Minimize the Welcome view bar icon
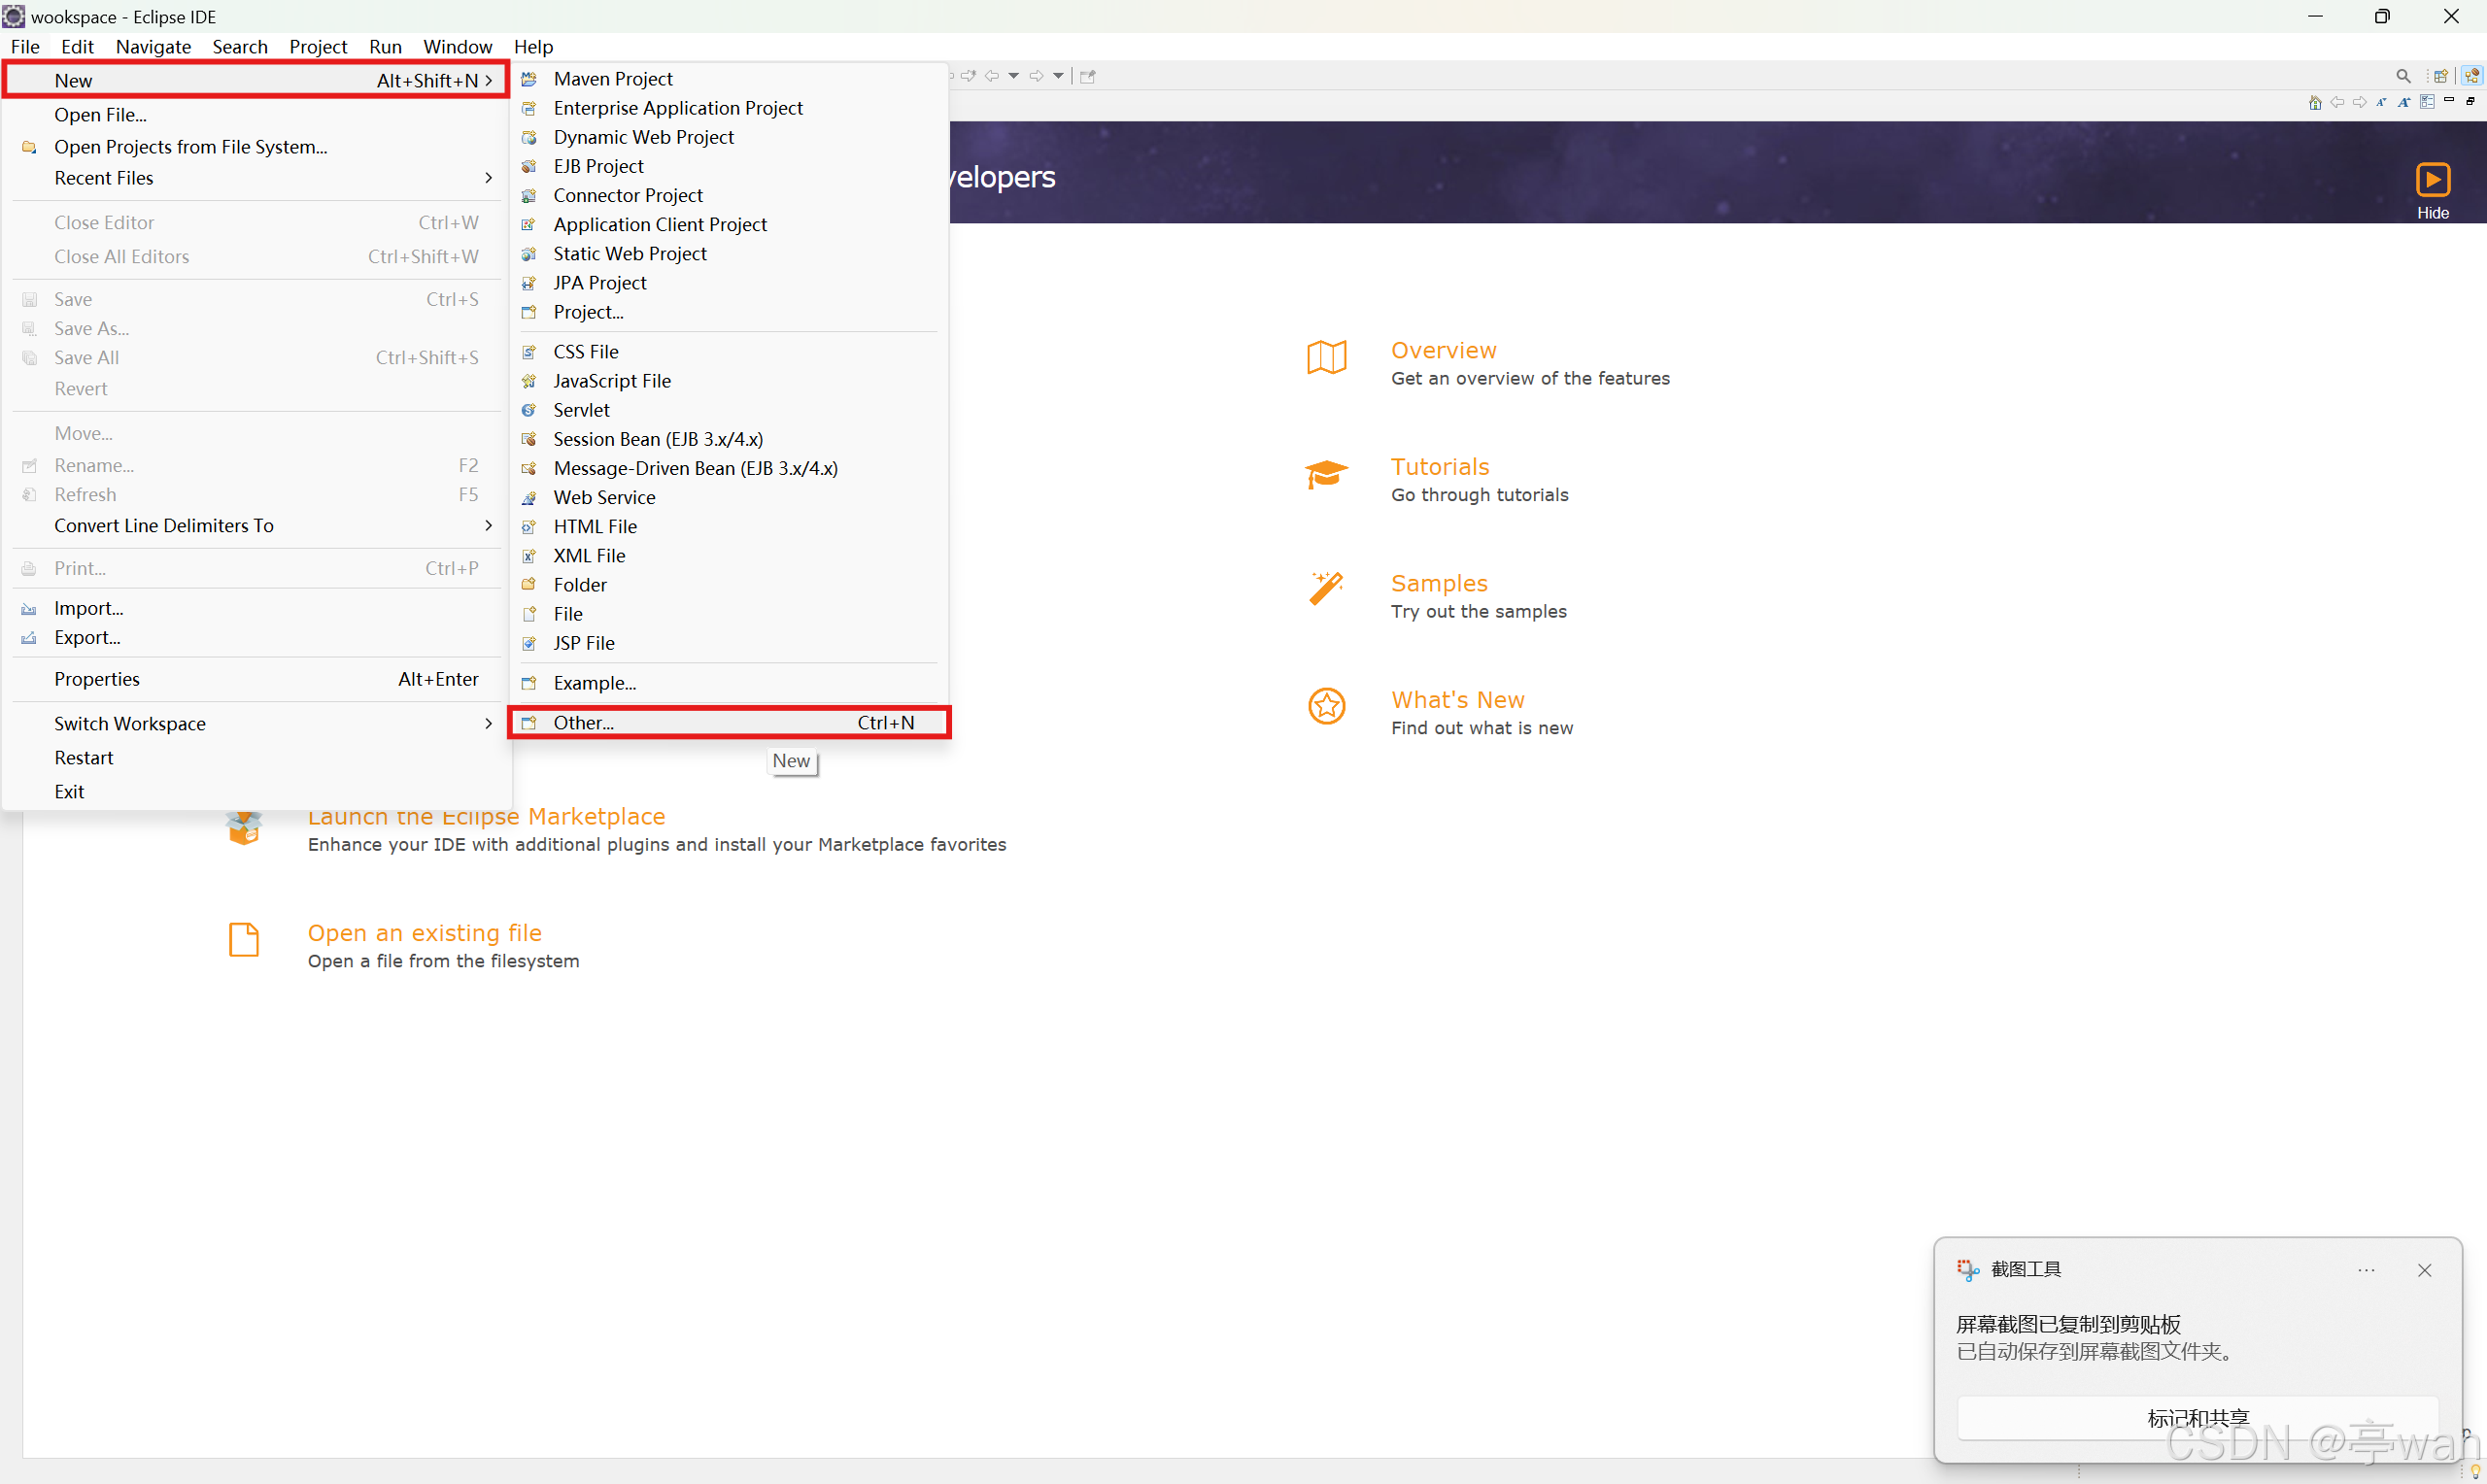 (2449, 100)
